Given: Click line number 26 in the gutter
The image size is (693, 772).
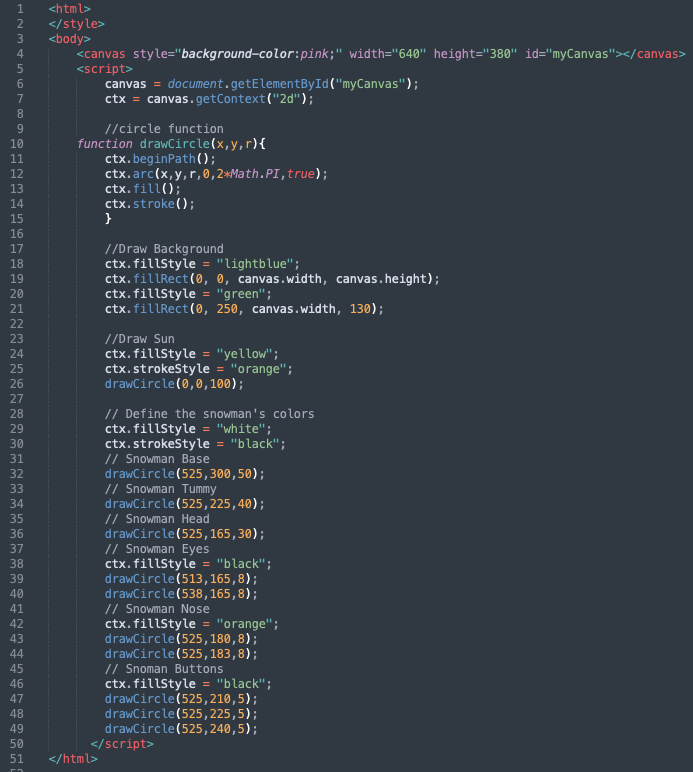Looking at the screenshot, I should tap(17, 384).
